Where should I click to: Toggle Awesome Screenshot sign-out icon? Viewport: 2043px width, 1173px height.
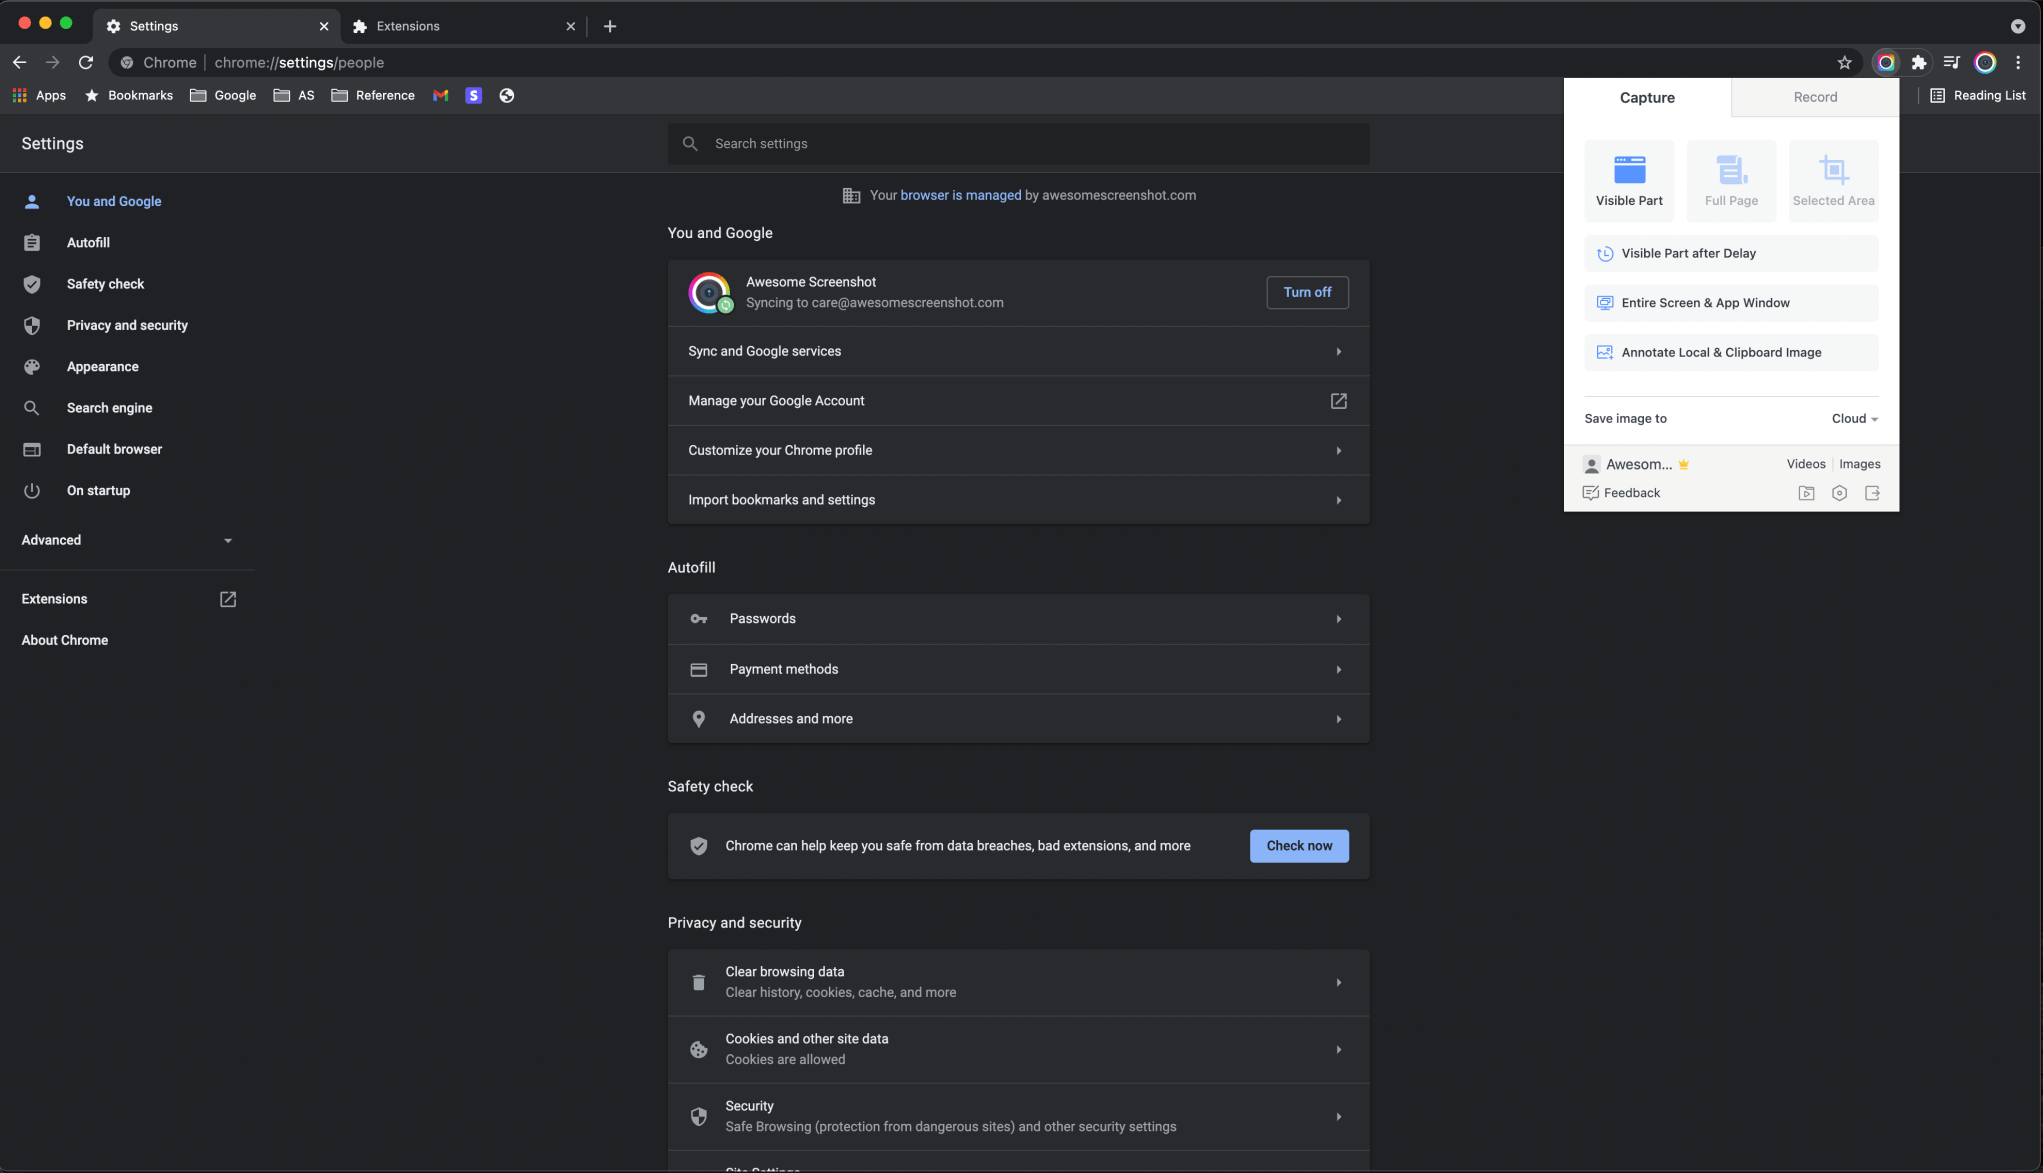1873,493
